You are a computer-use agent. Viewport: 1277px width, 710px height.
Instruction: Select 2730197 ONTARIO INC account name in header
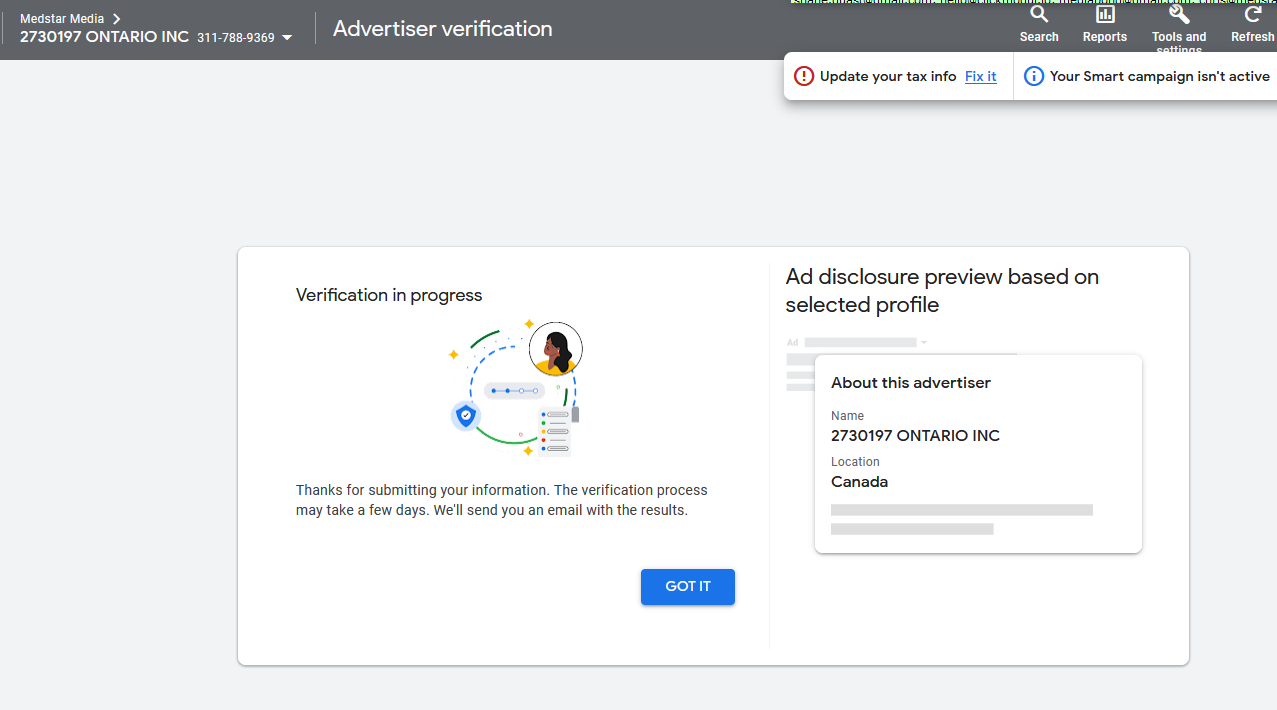click(104, 37)
